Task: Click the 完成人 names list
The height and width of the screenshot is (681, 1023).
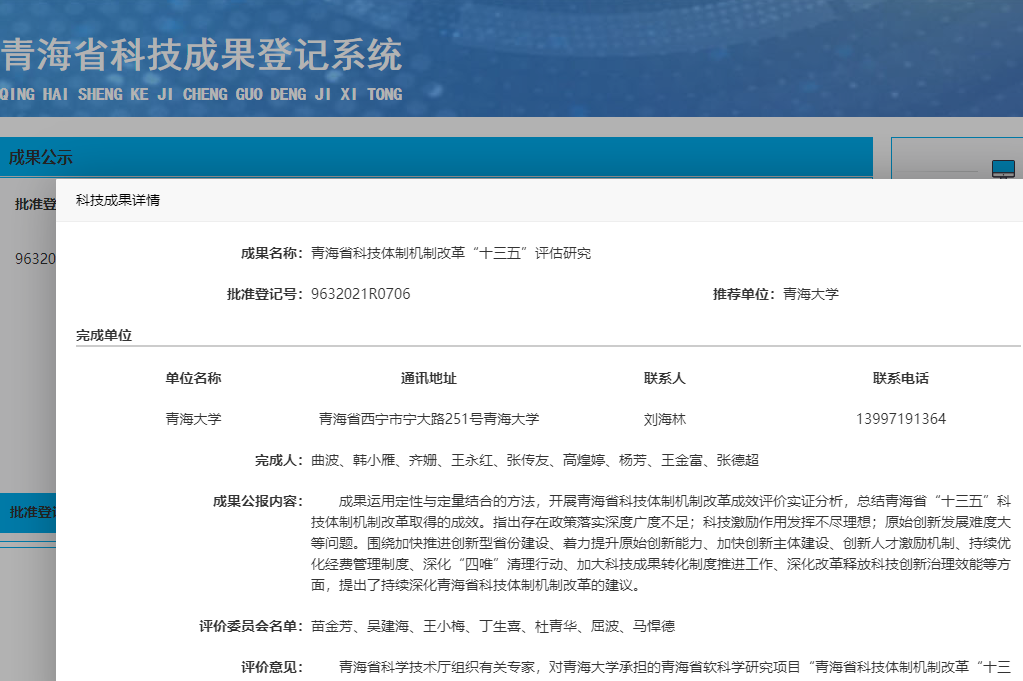Action: pyautogui.click(x=535, y=460)
